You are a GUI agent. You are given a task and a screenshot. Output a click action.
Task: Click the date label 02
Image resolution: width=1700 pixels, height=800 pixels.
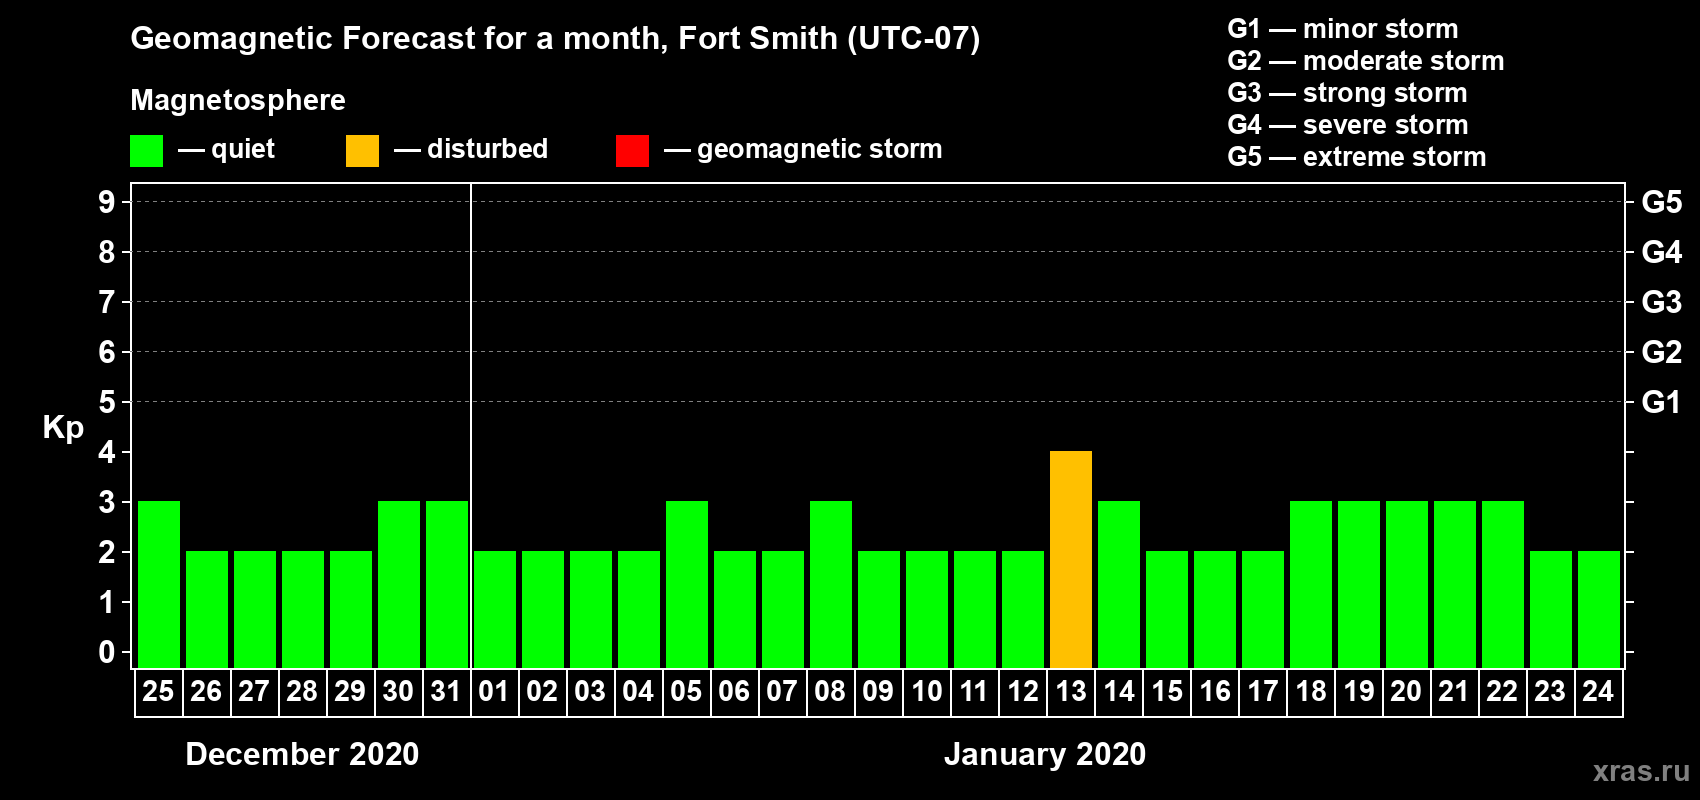[x=542, y=691]
